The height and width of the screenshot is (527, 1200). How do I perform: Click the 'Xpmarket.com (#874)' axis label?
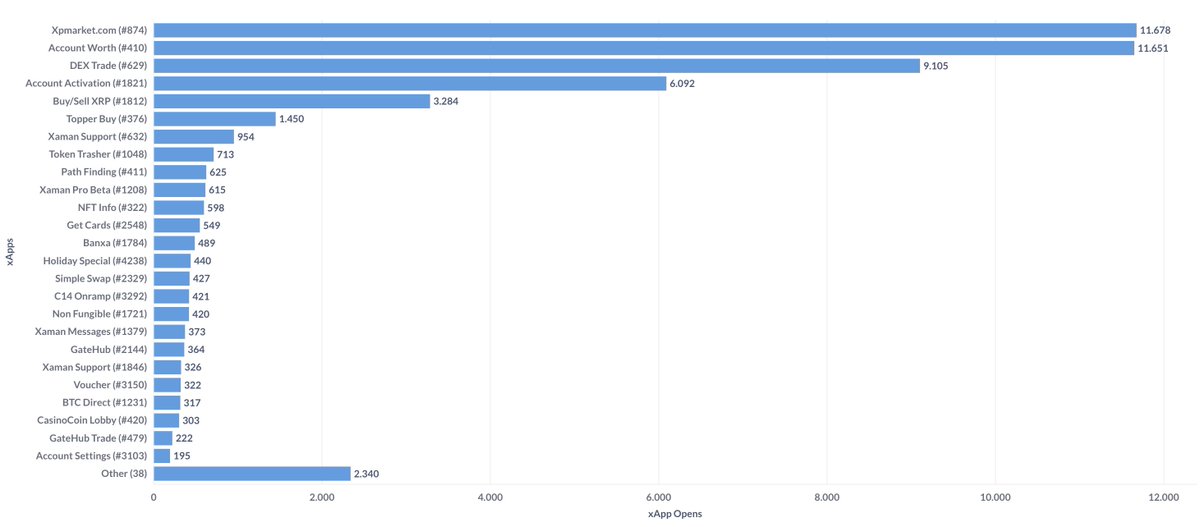click(99, 30)
